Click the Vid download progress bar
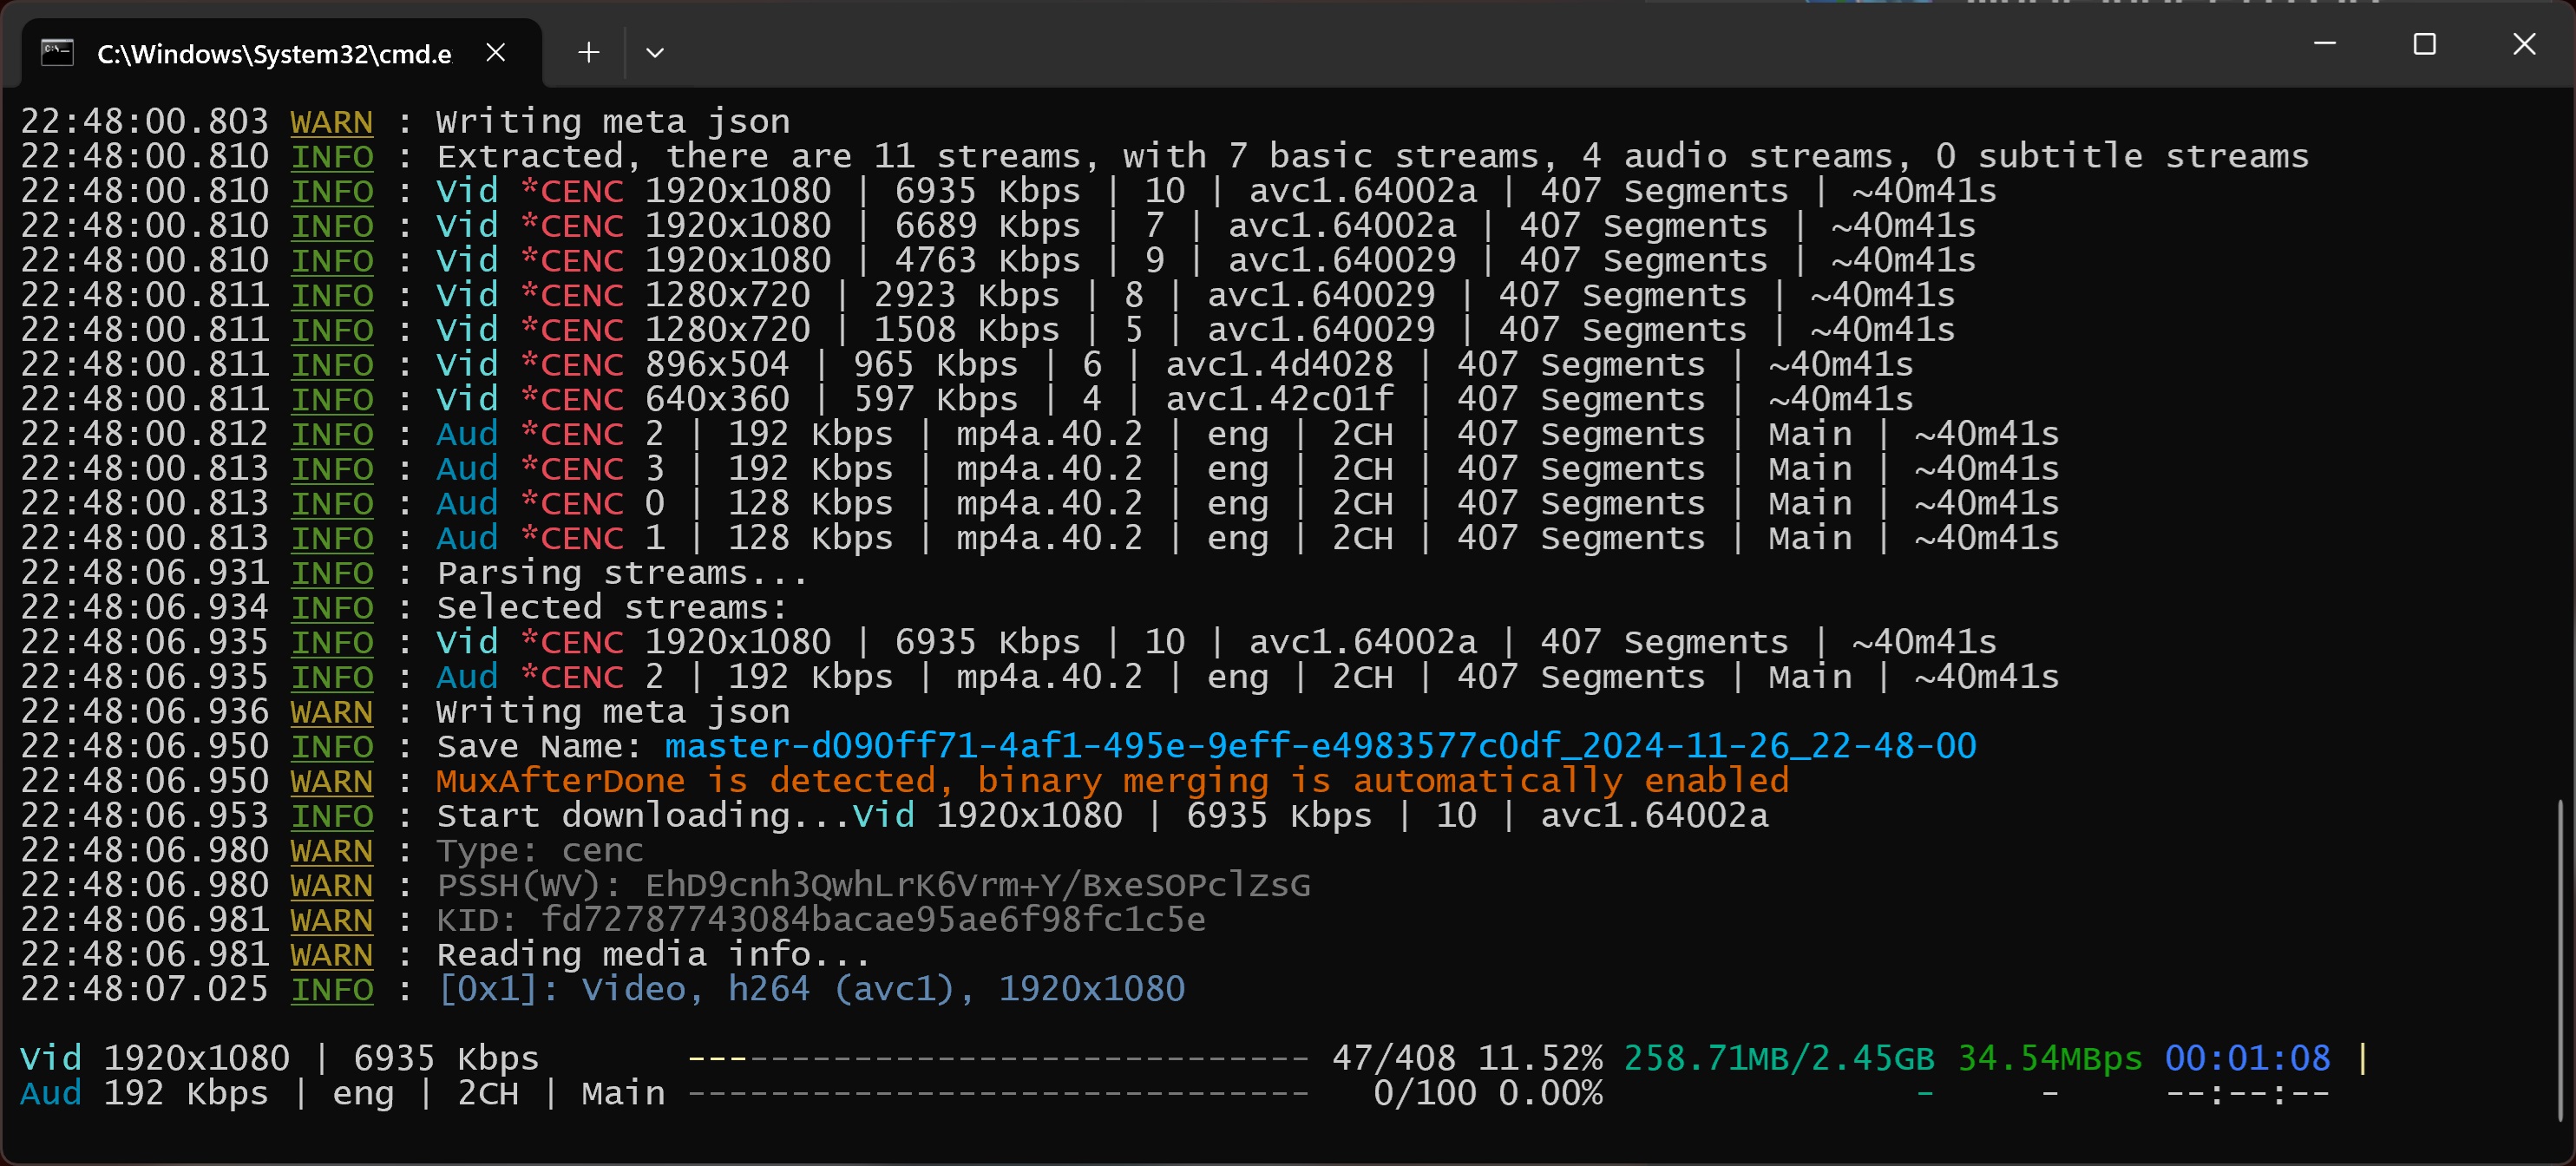The image size is (2576, 1166). [x=998, y=1058]
